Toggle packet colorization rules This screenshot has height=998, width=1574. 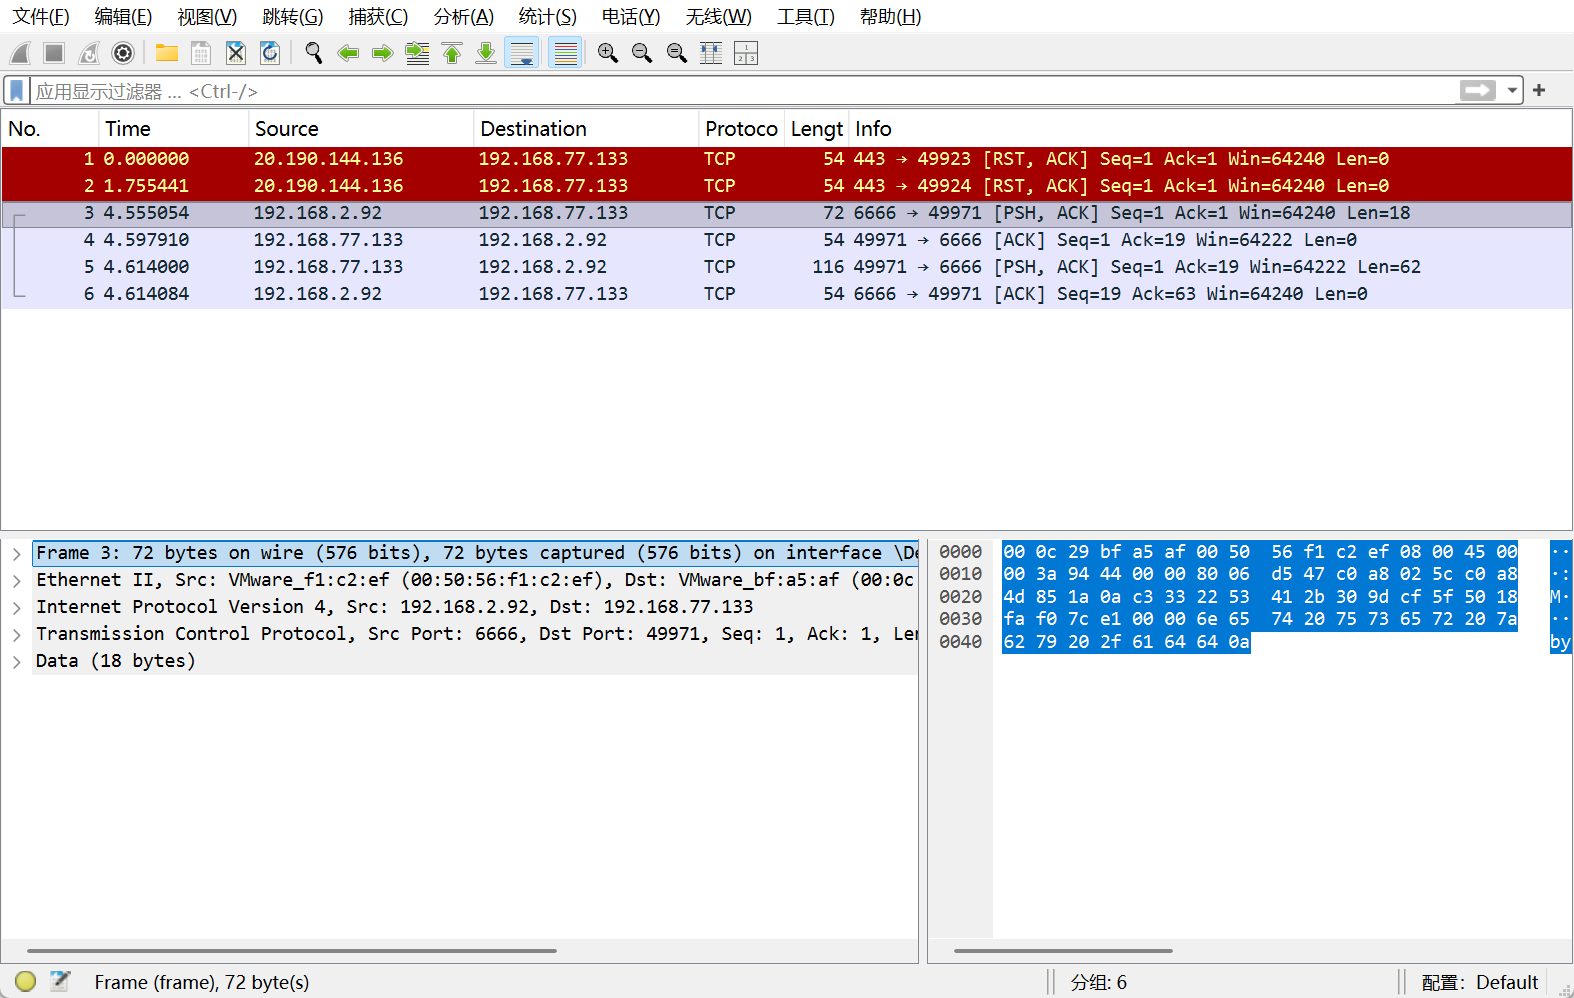[x=566, y=53]
